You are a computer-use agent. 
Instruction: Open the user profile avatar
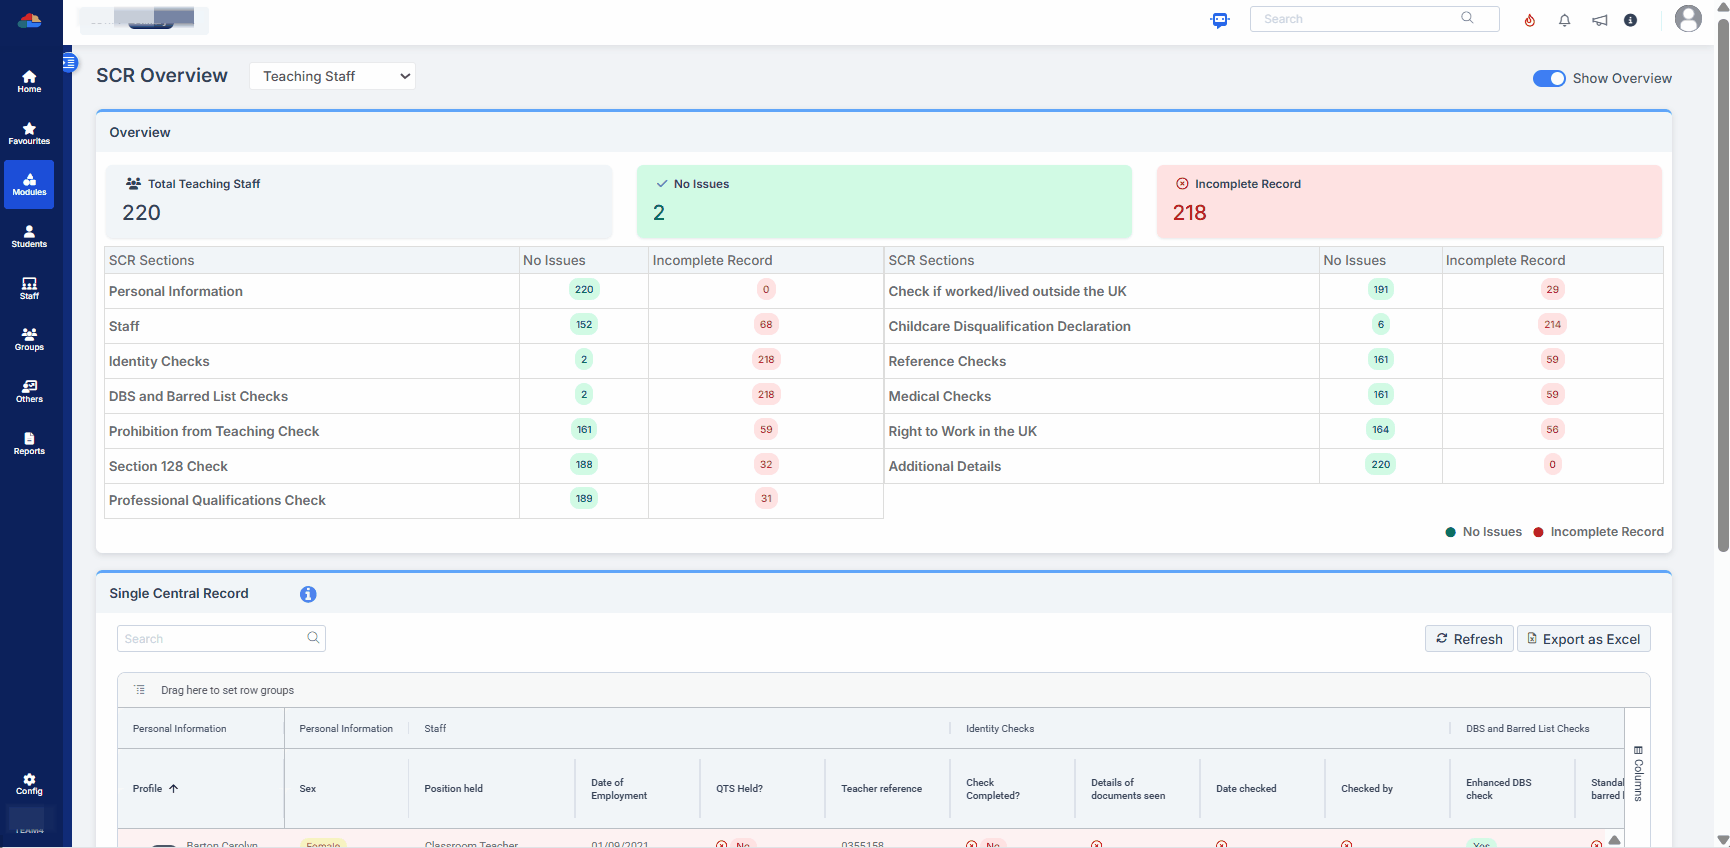tap(1687, 19)
